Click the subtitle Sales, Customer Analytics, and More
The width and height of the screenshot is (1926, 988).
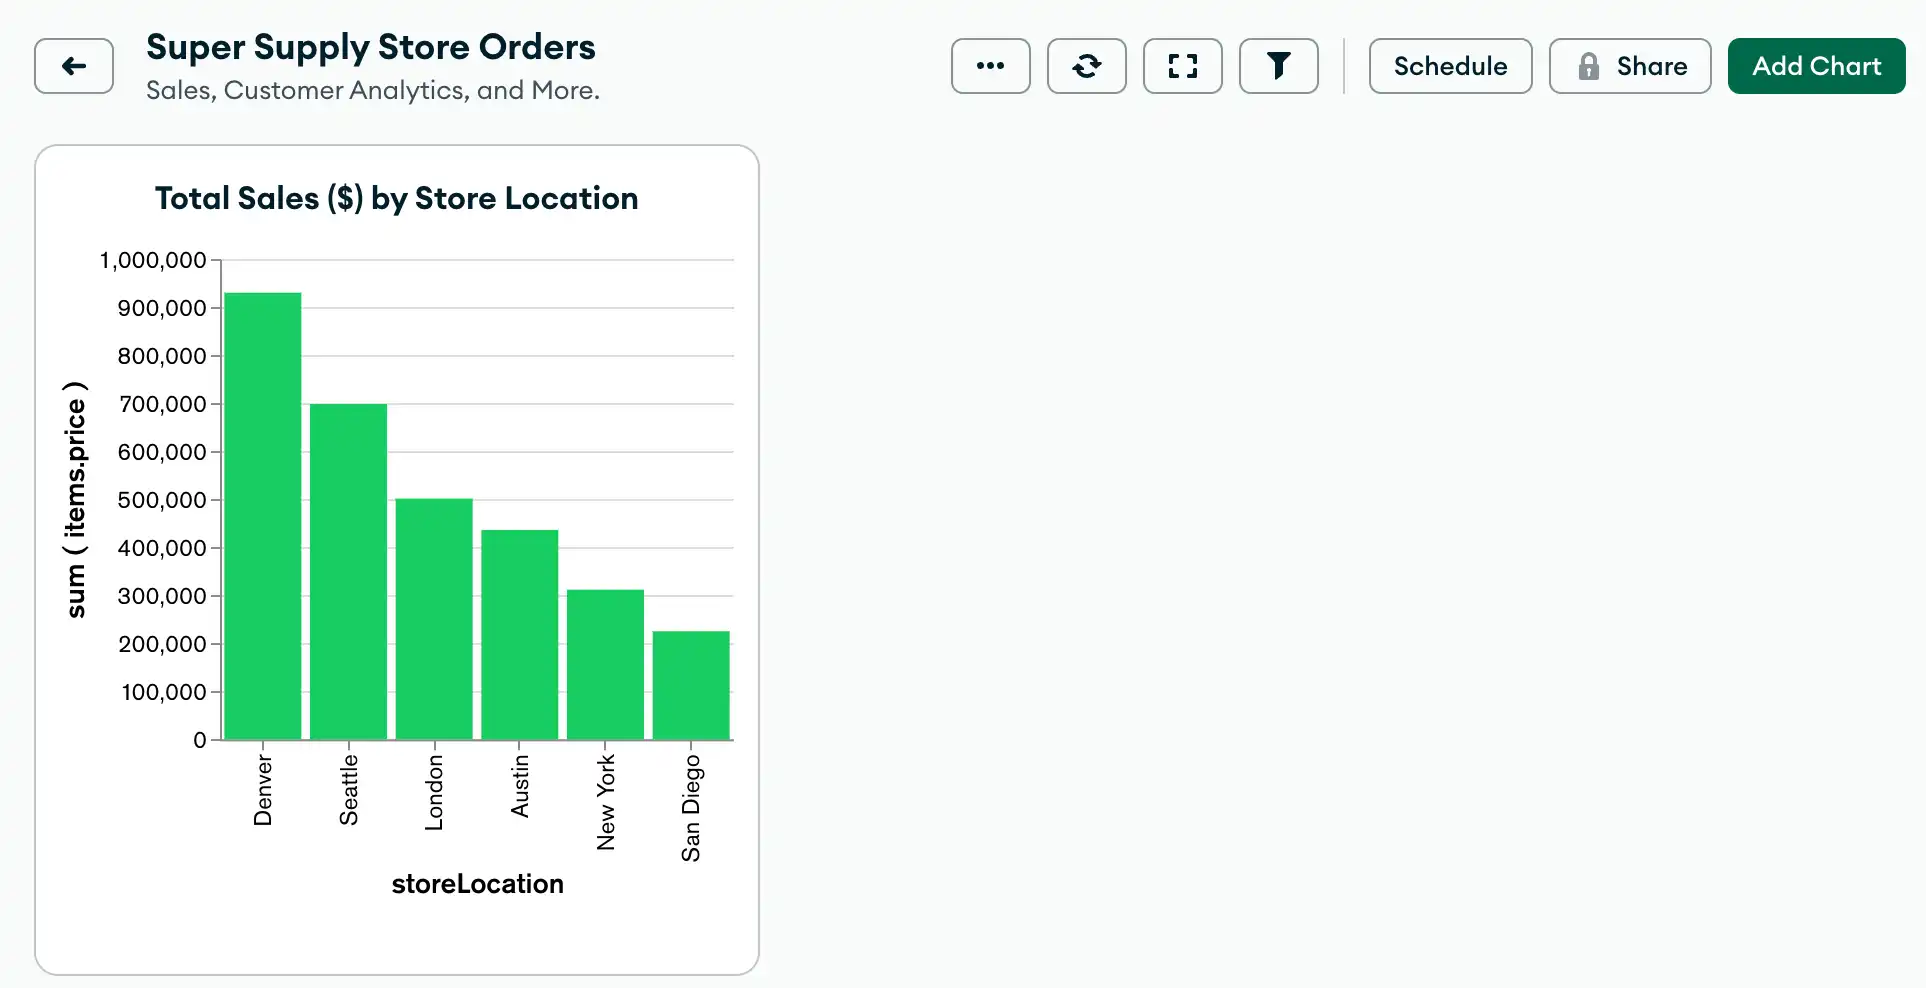[372, 90]
